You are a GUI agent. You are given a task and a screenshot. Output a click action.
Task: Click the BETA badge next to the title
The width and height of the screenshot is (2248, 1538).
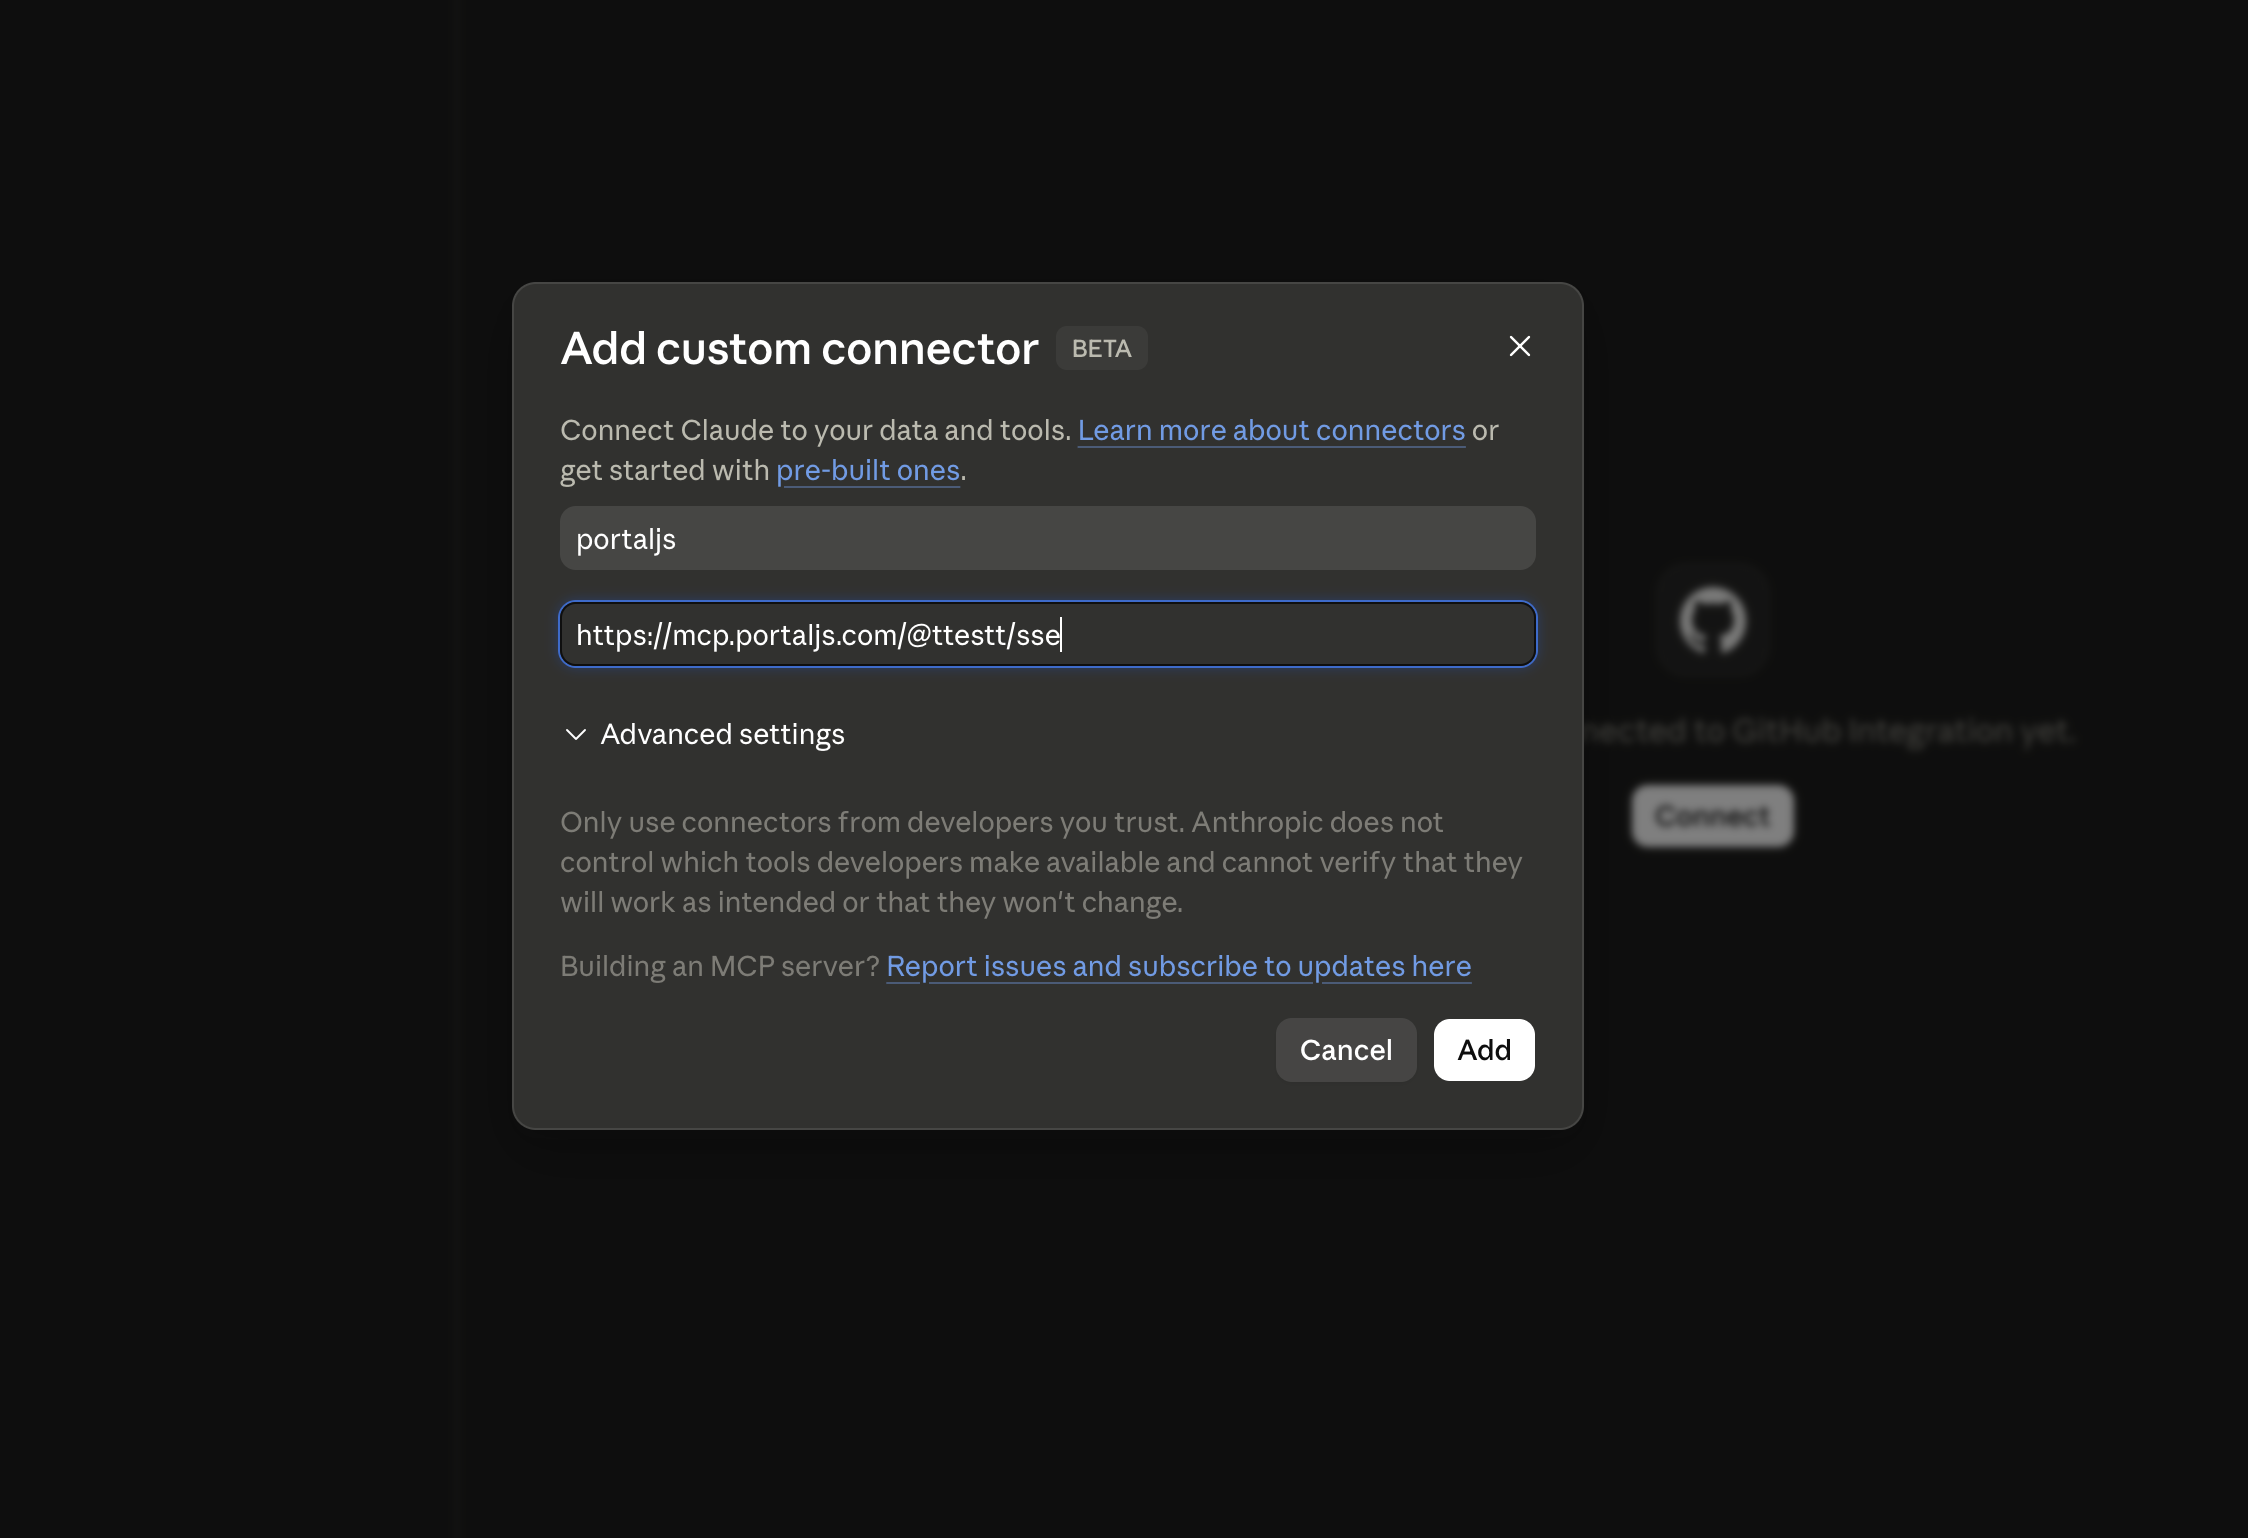[1101, 348]
